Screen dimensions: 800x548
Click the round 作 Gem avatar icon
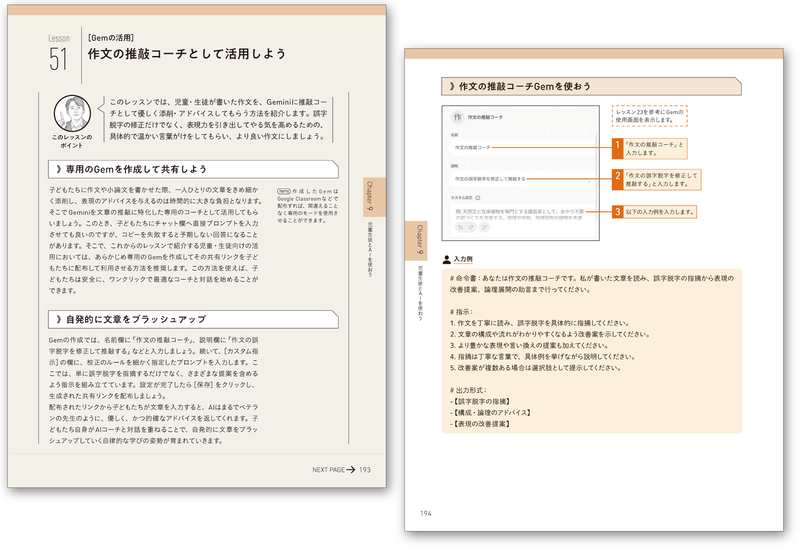point(458,117)
